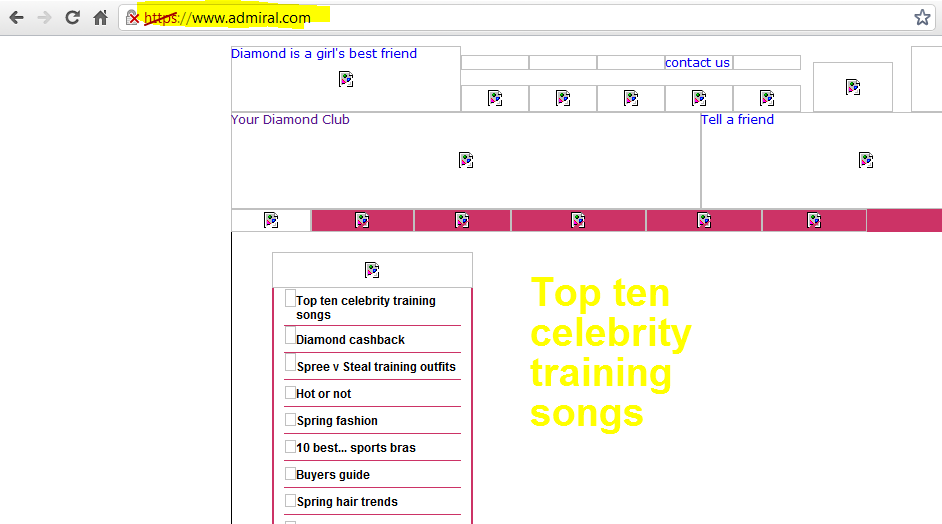This screenshot has height=524, width=942.
Task: Click the broken image below contact us link
Action: coord(698,98)
